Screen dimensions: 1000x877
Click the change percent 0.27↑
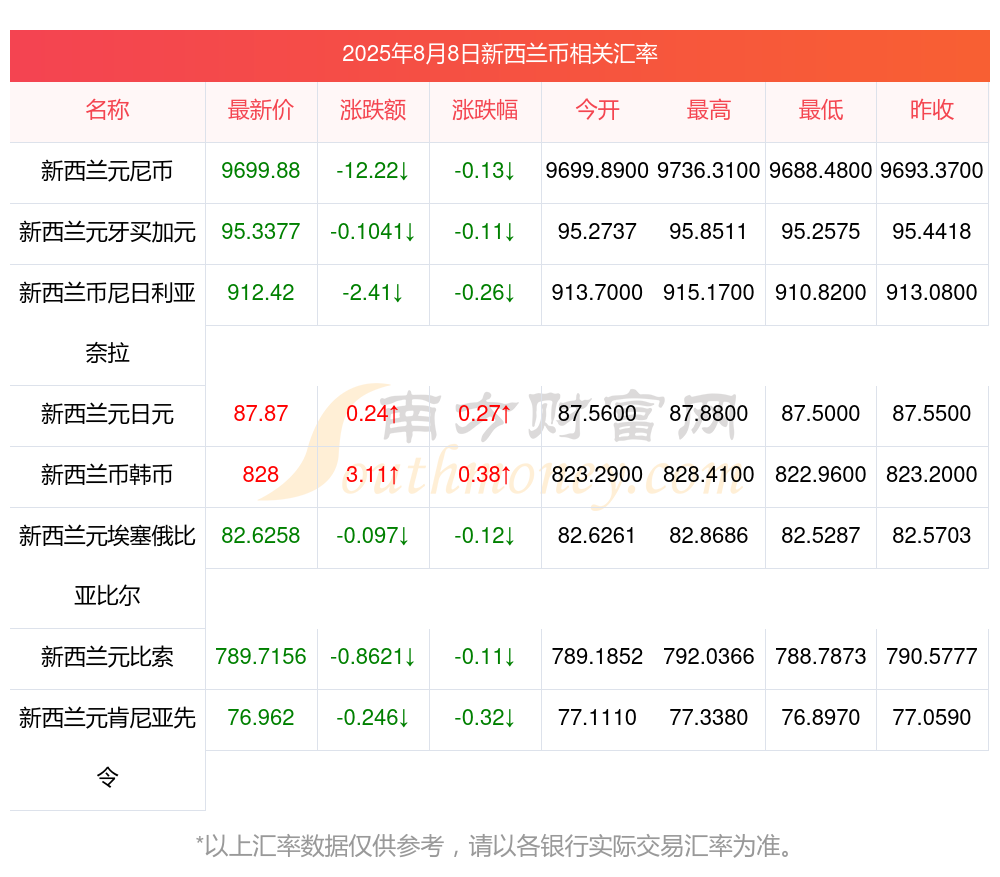[x=485, y=413]
